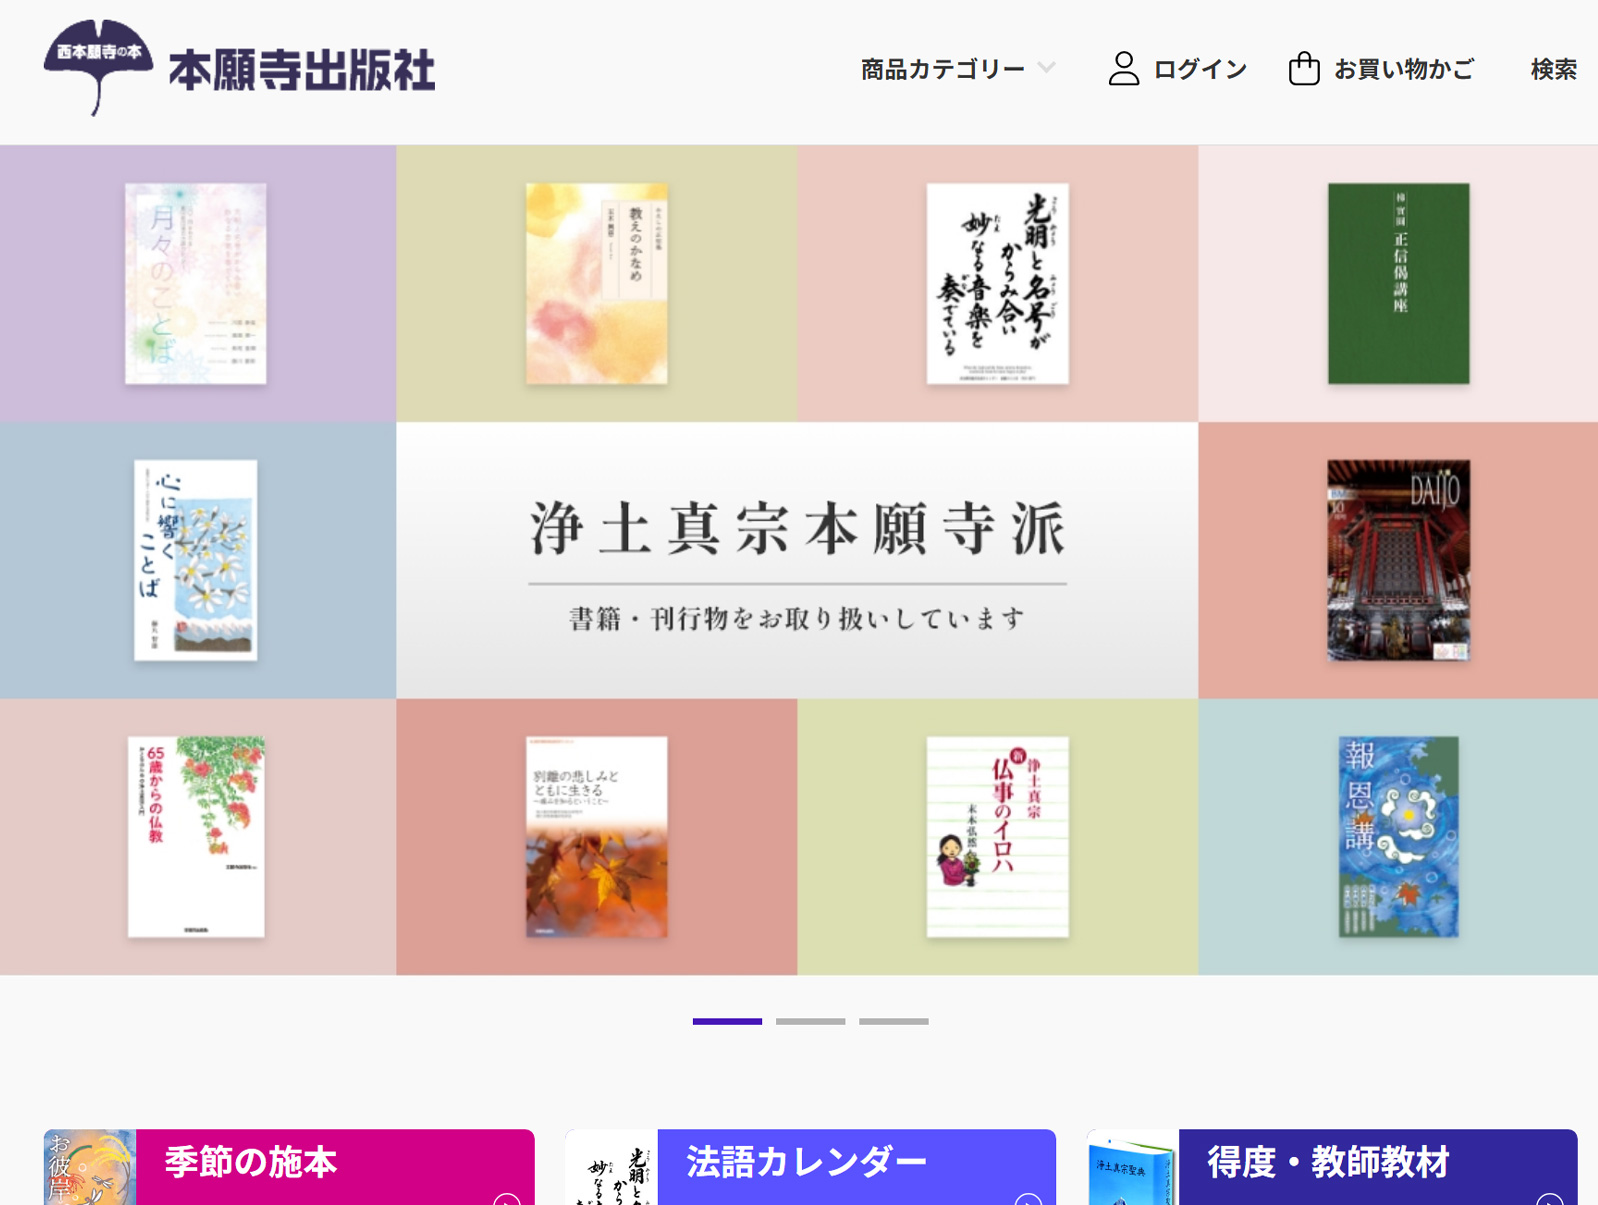Click the arrow icon on 季節の施本 banner
The image size is (1598, 1205).
pos(507,1199)
